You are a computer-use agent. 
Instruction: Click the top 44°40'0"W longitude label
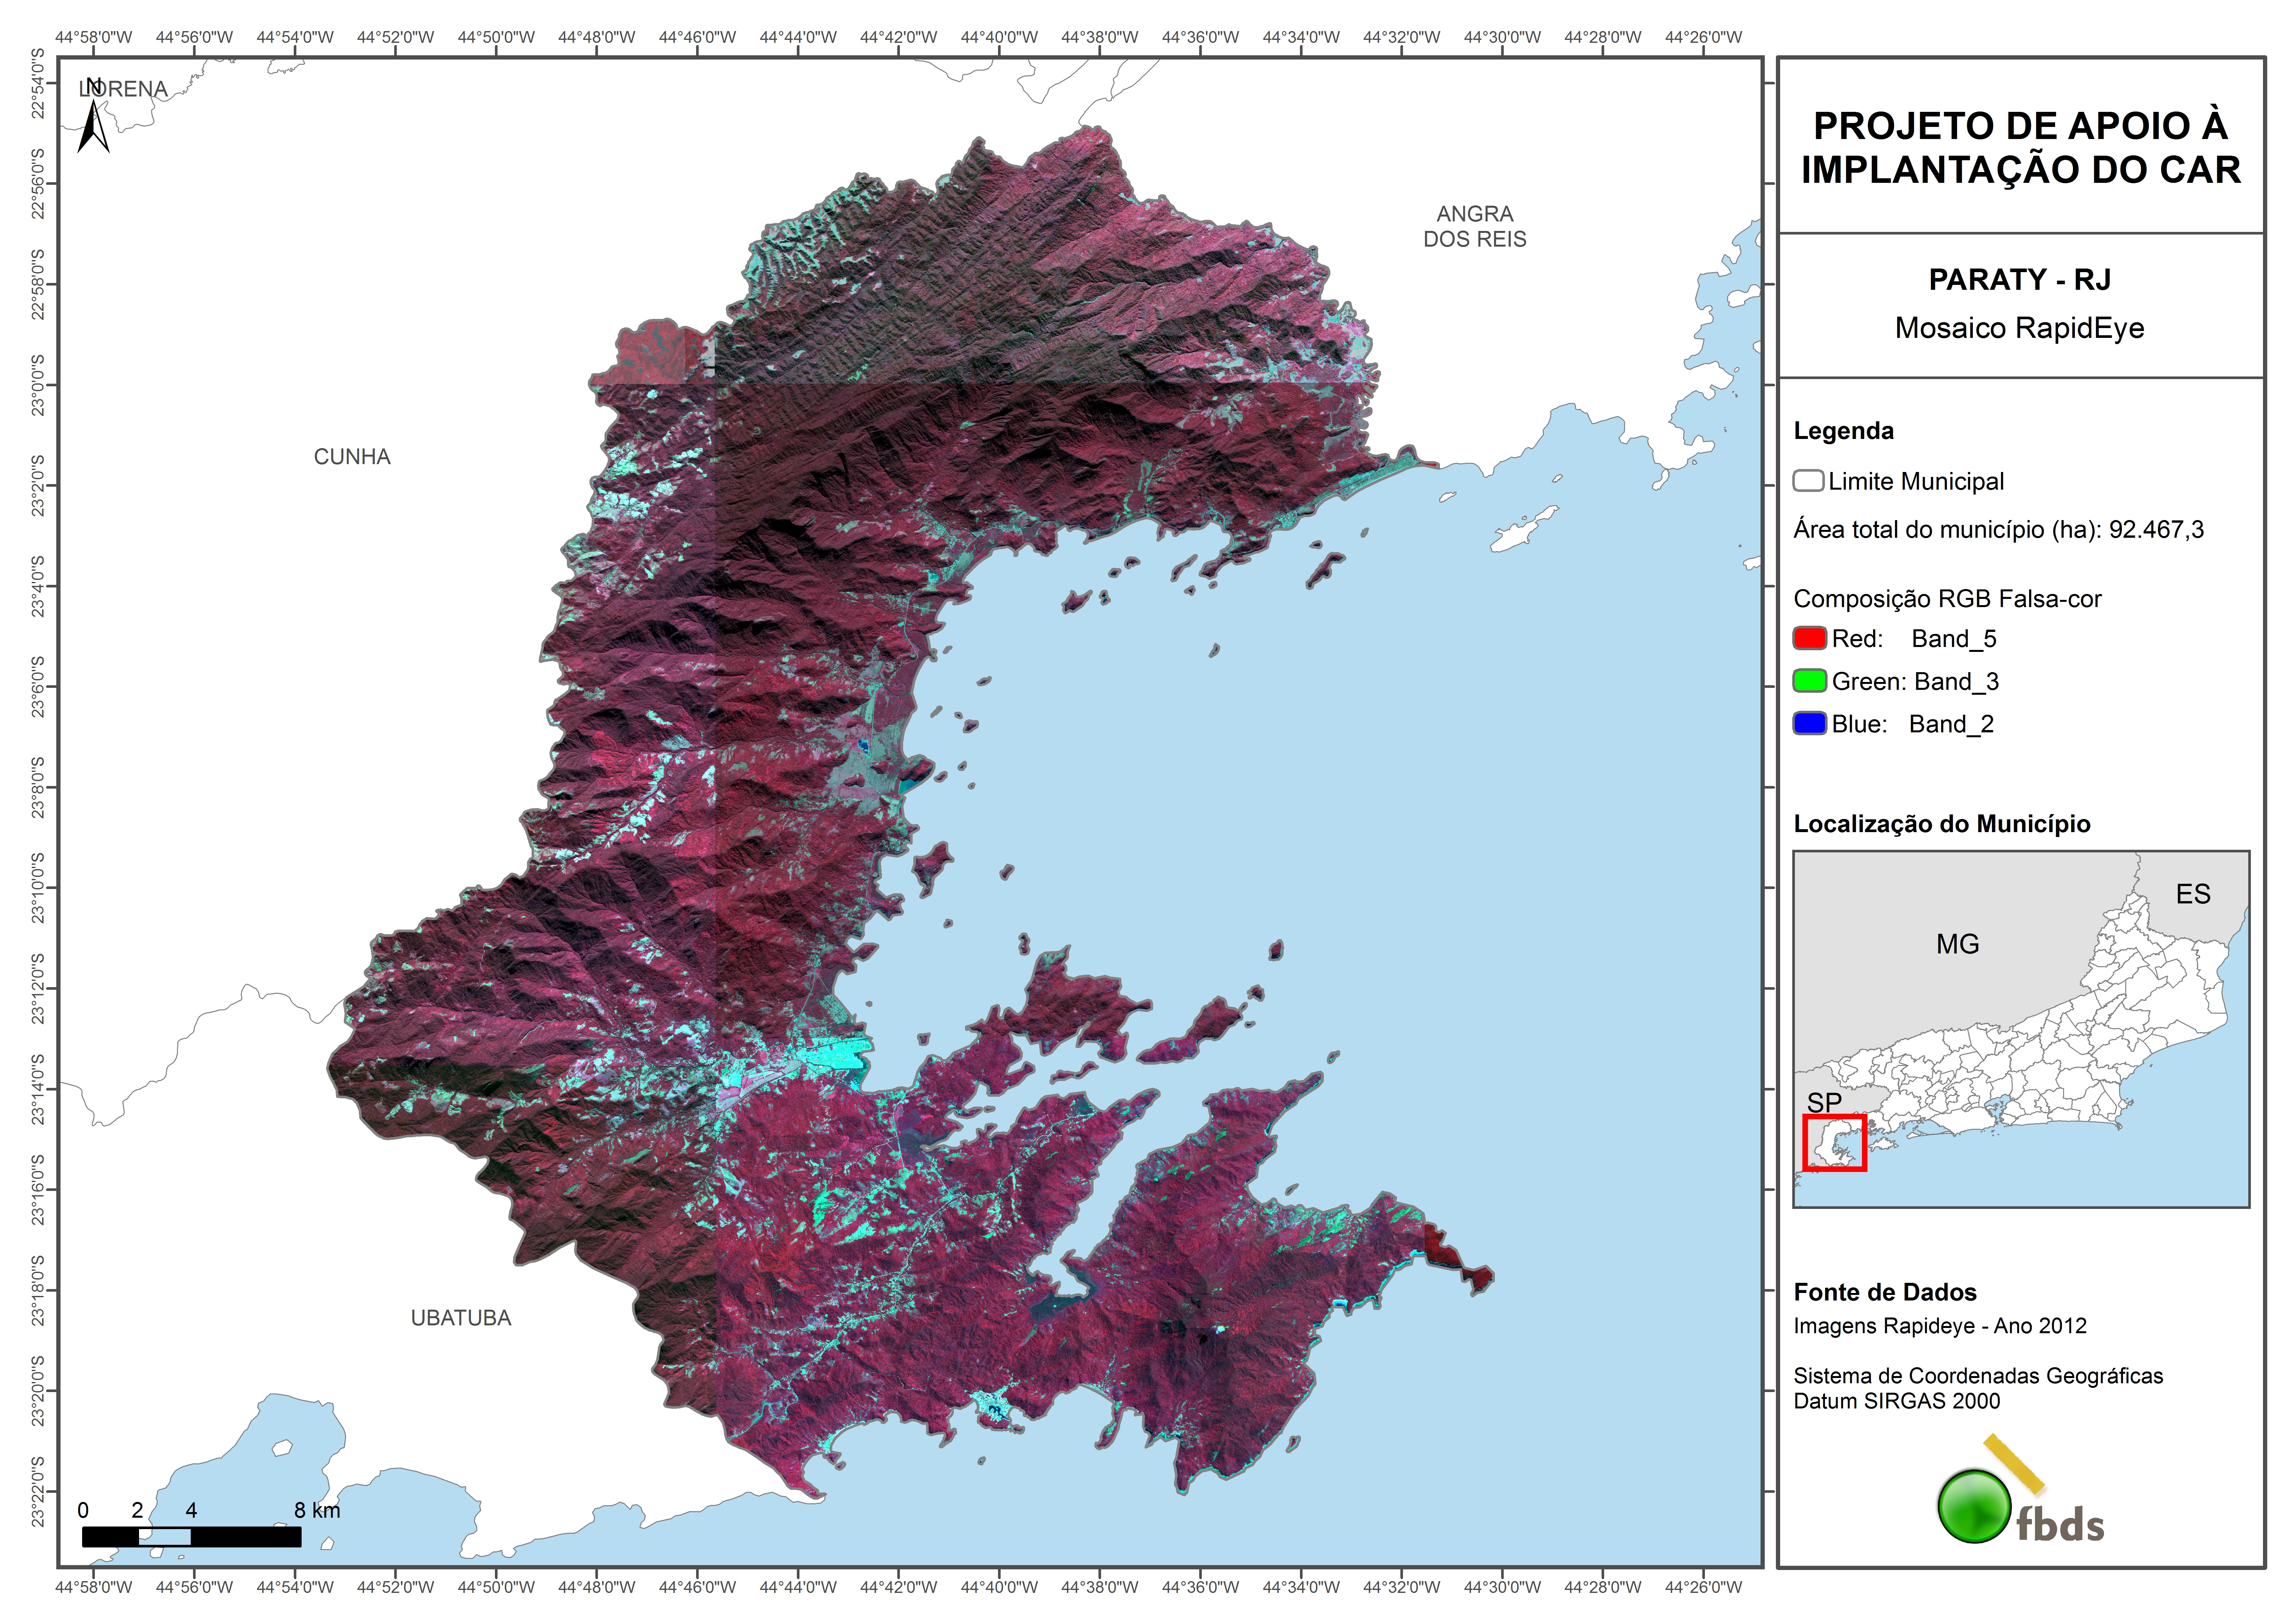pyautogui.click(x=999, y=37)
